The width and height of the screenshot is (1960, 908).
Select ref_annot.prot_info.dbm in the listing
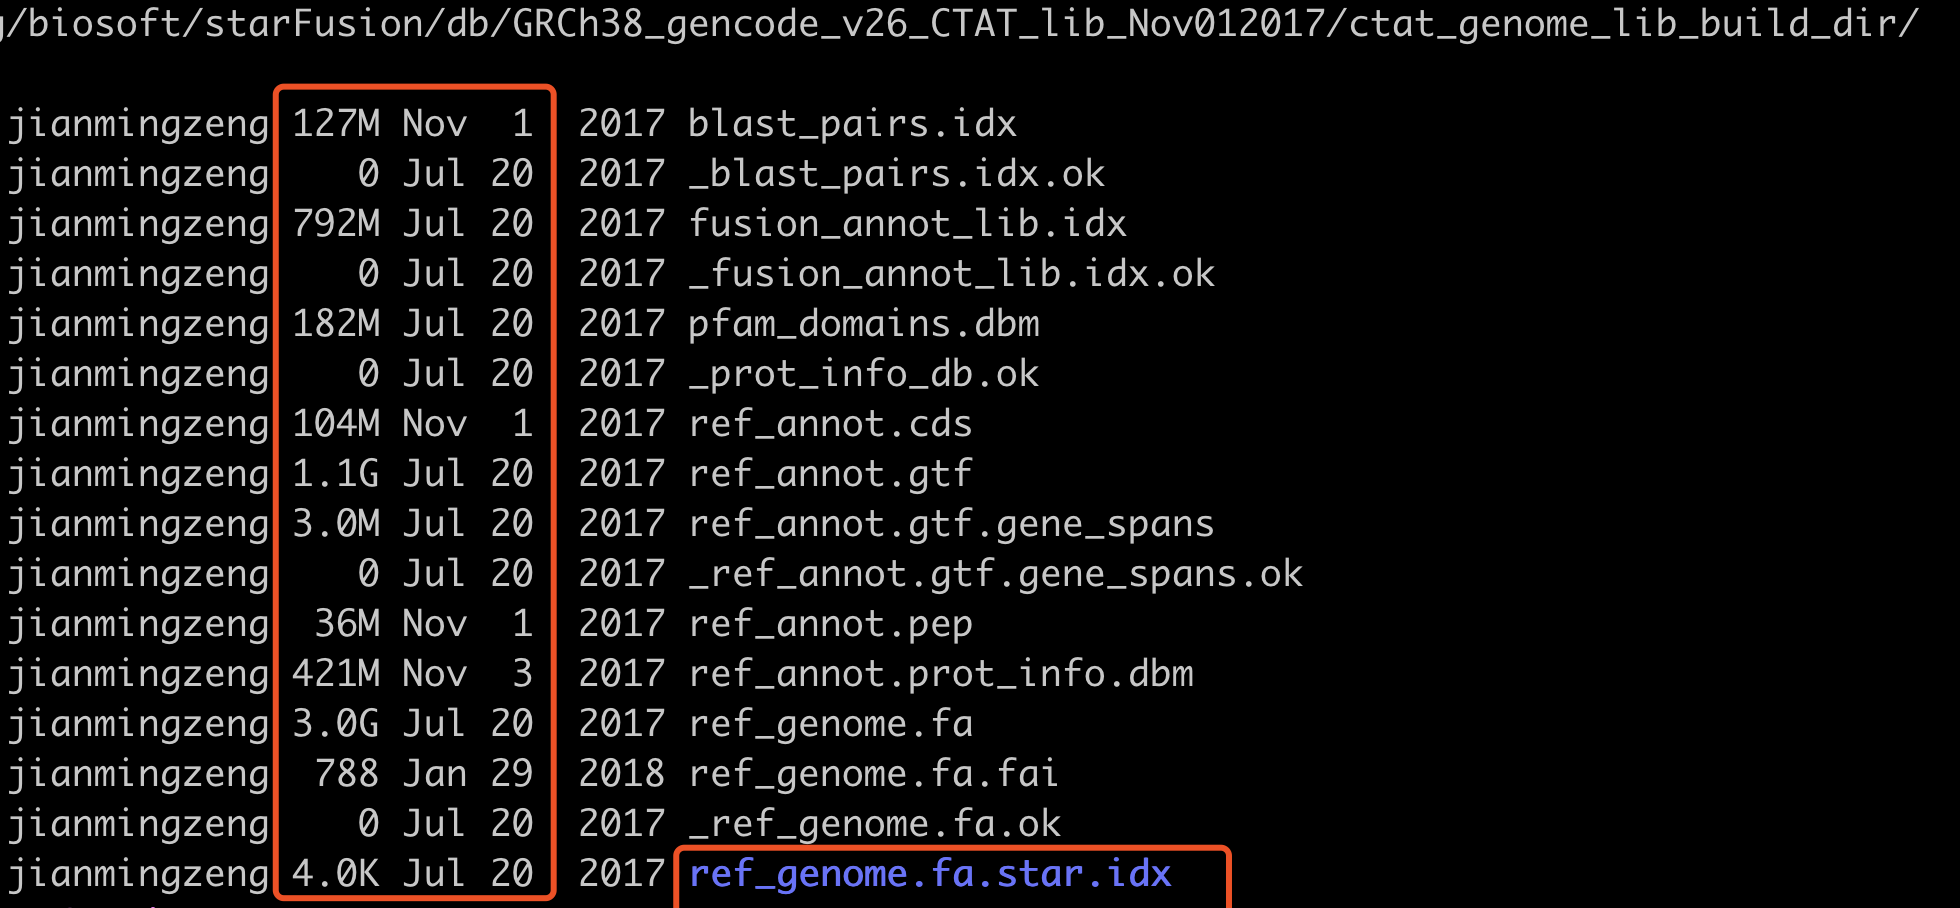tap(940, 674)
